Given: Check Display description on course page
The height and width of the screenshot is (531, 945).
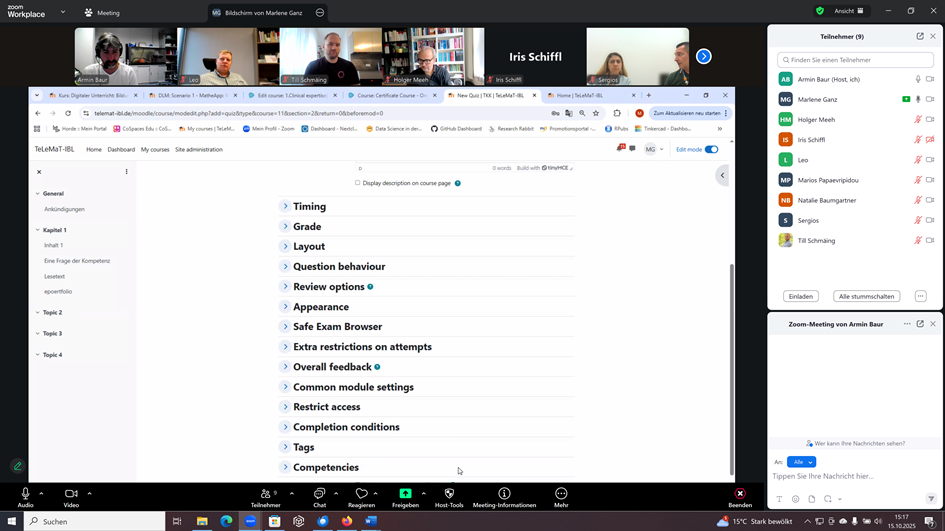Looking at the screenshot, I should pos(357,183).
